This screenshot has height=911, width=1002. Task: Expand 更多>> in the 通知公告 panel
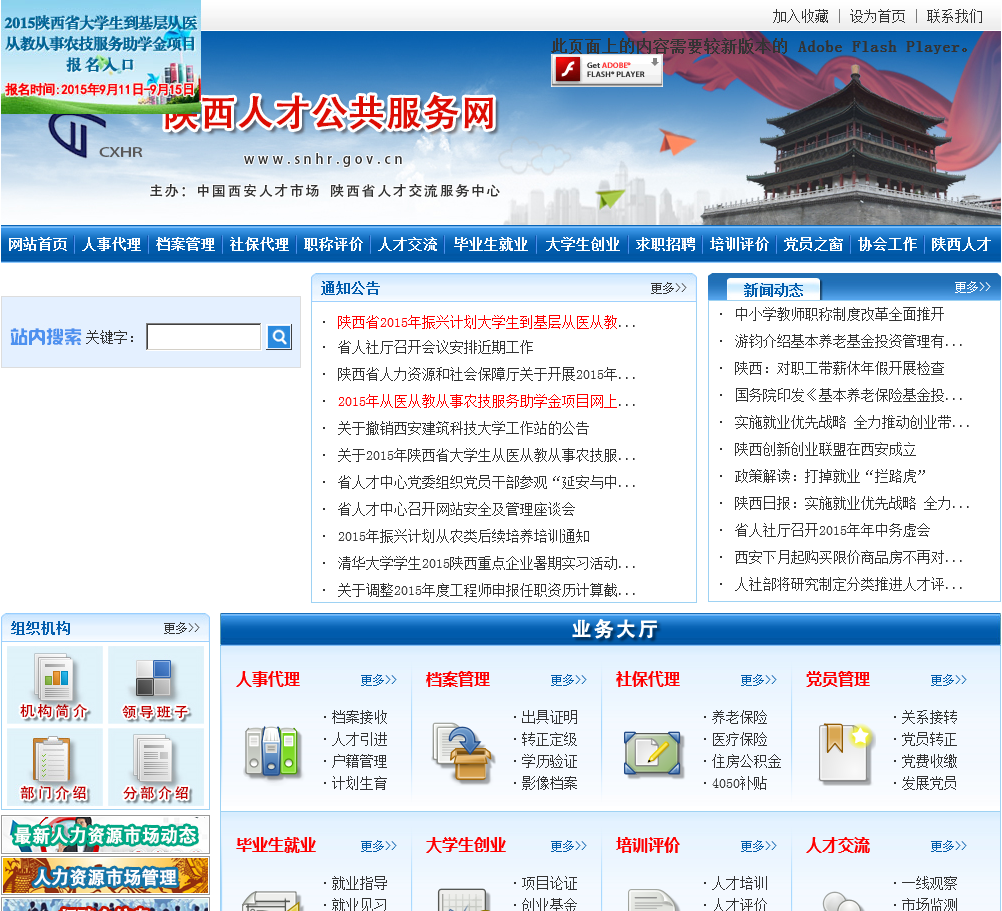[x=668, y=288]
